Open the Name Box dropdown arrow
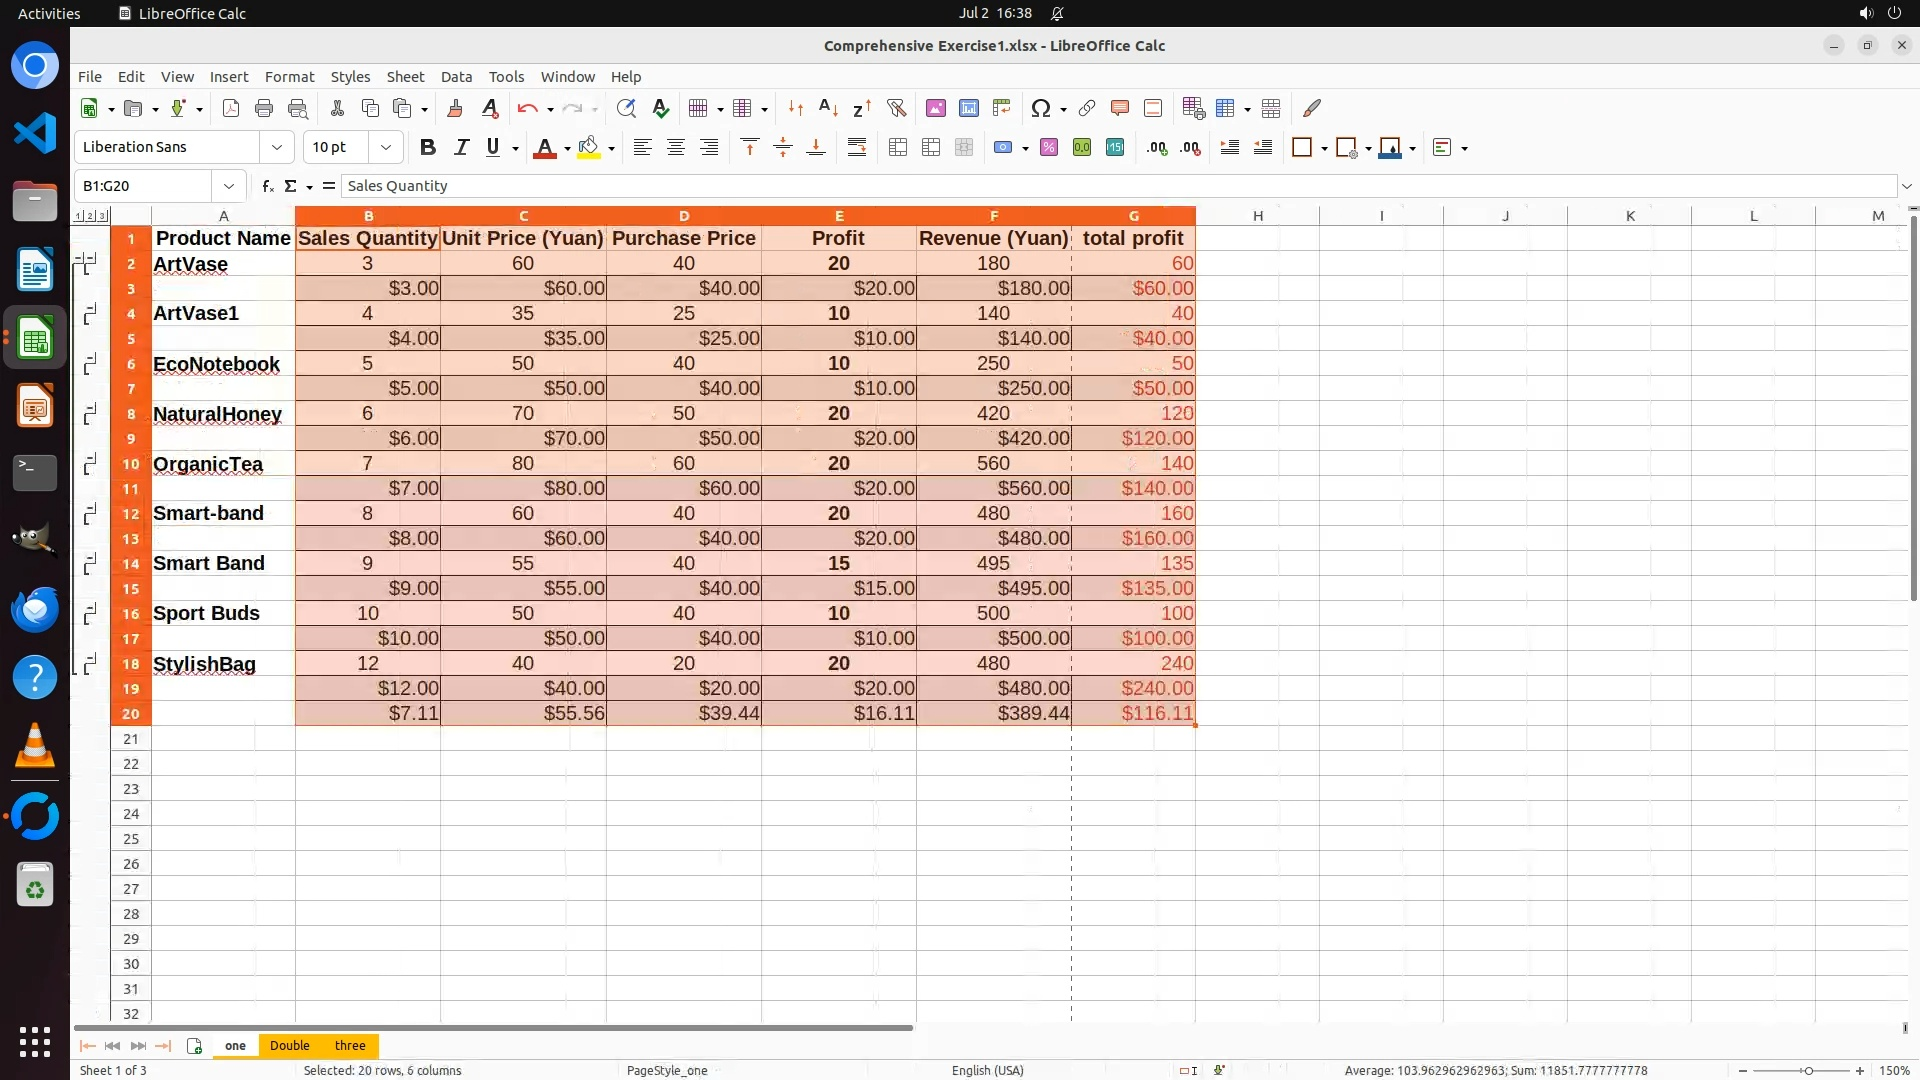The image size is (1920, 1080). (229, 186)
